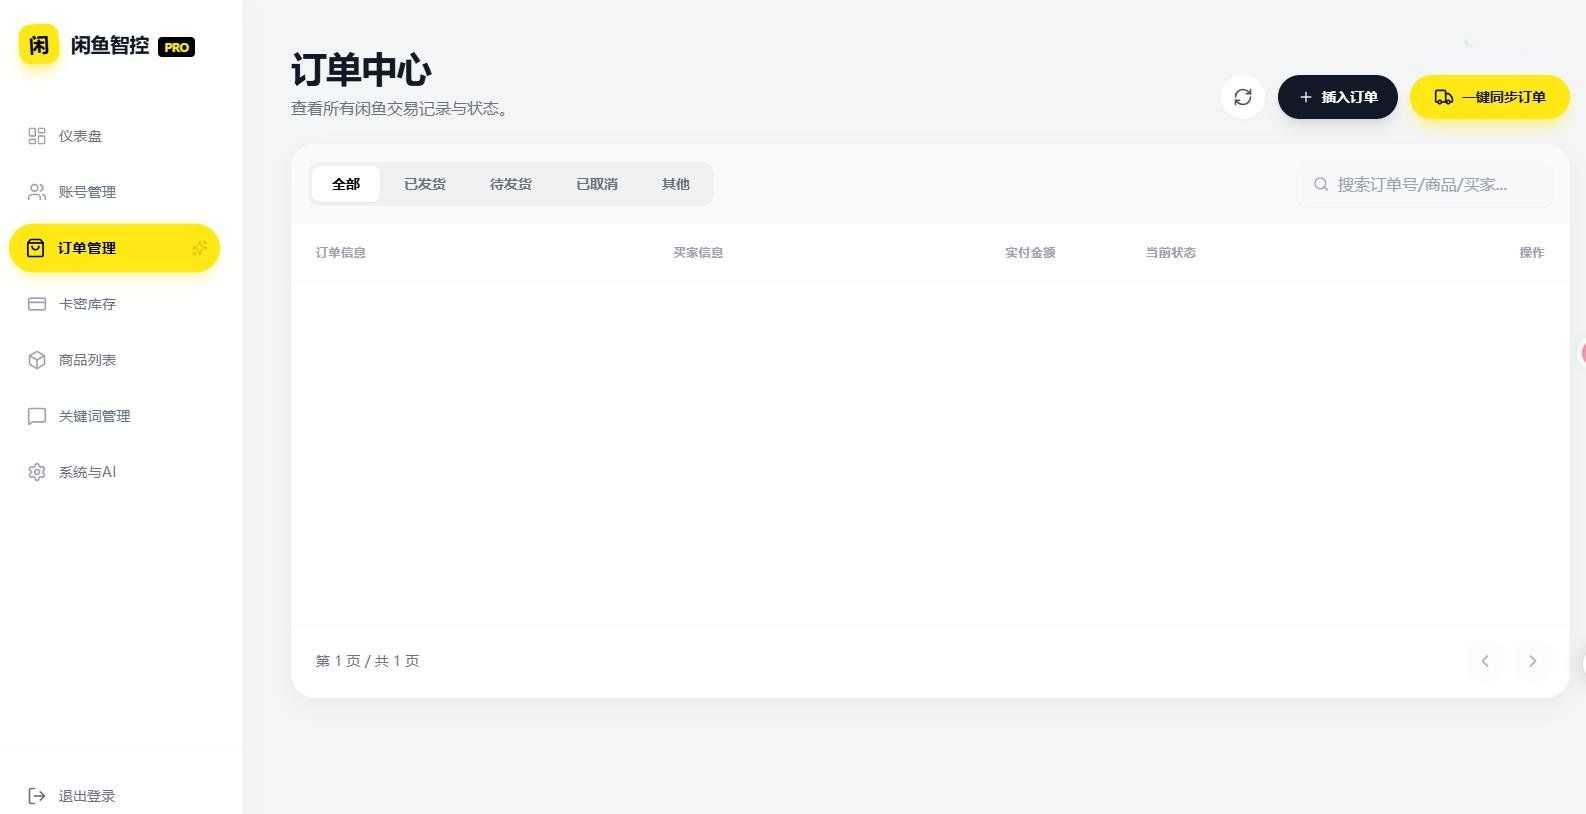Select the 订单管理 sidebar item
The height and width of the screenshot is (814, 1586).
coord(114,248)
